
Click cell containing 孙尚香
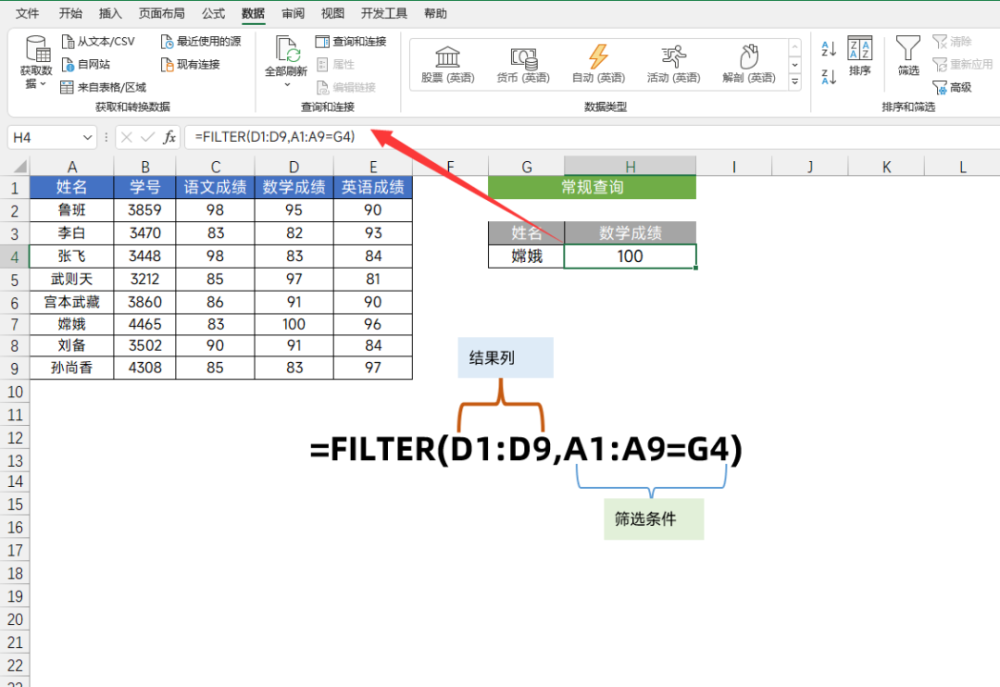pyautogui.click(x=72, y=367)
